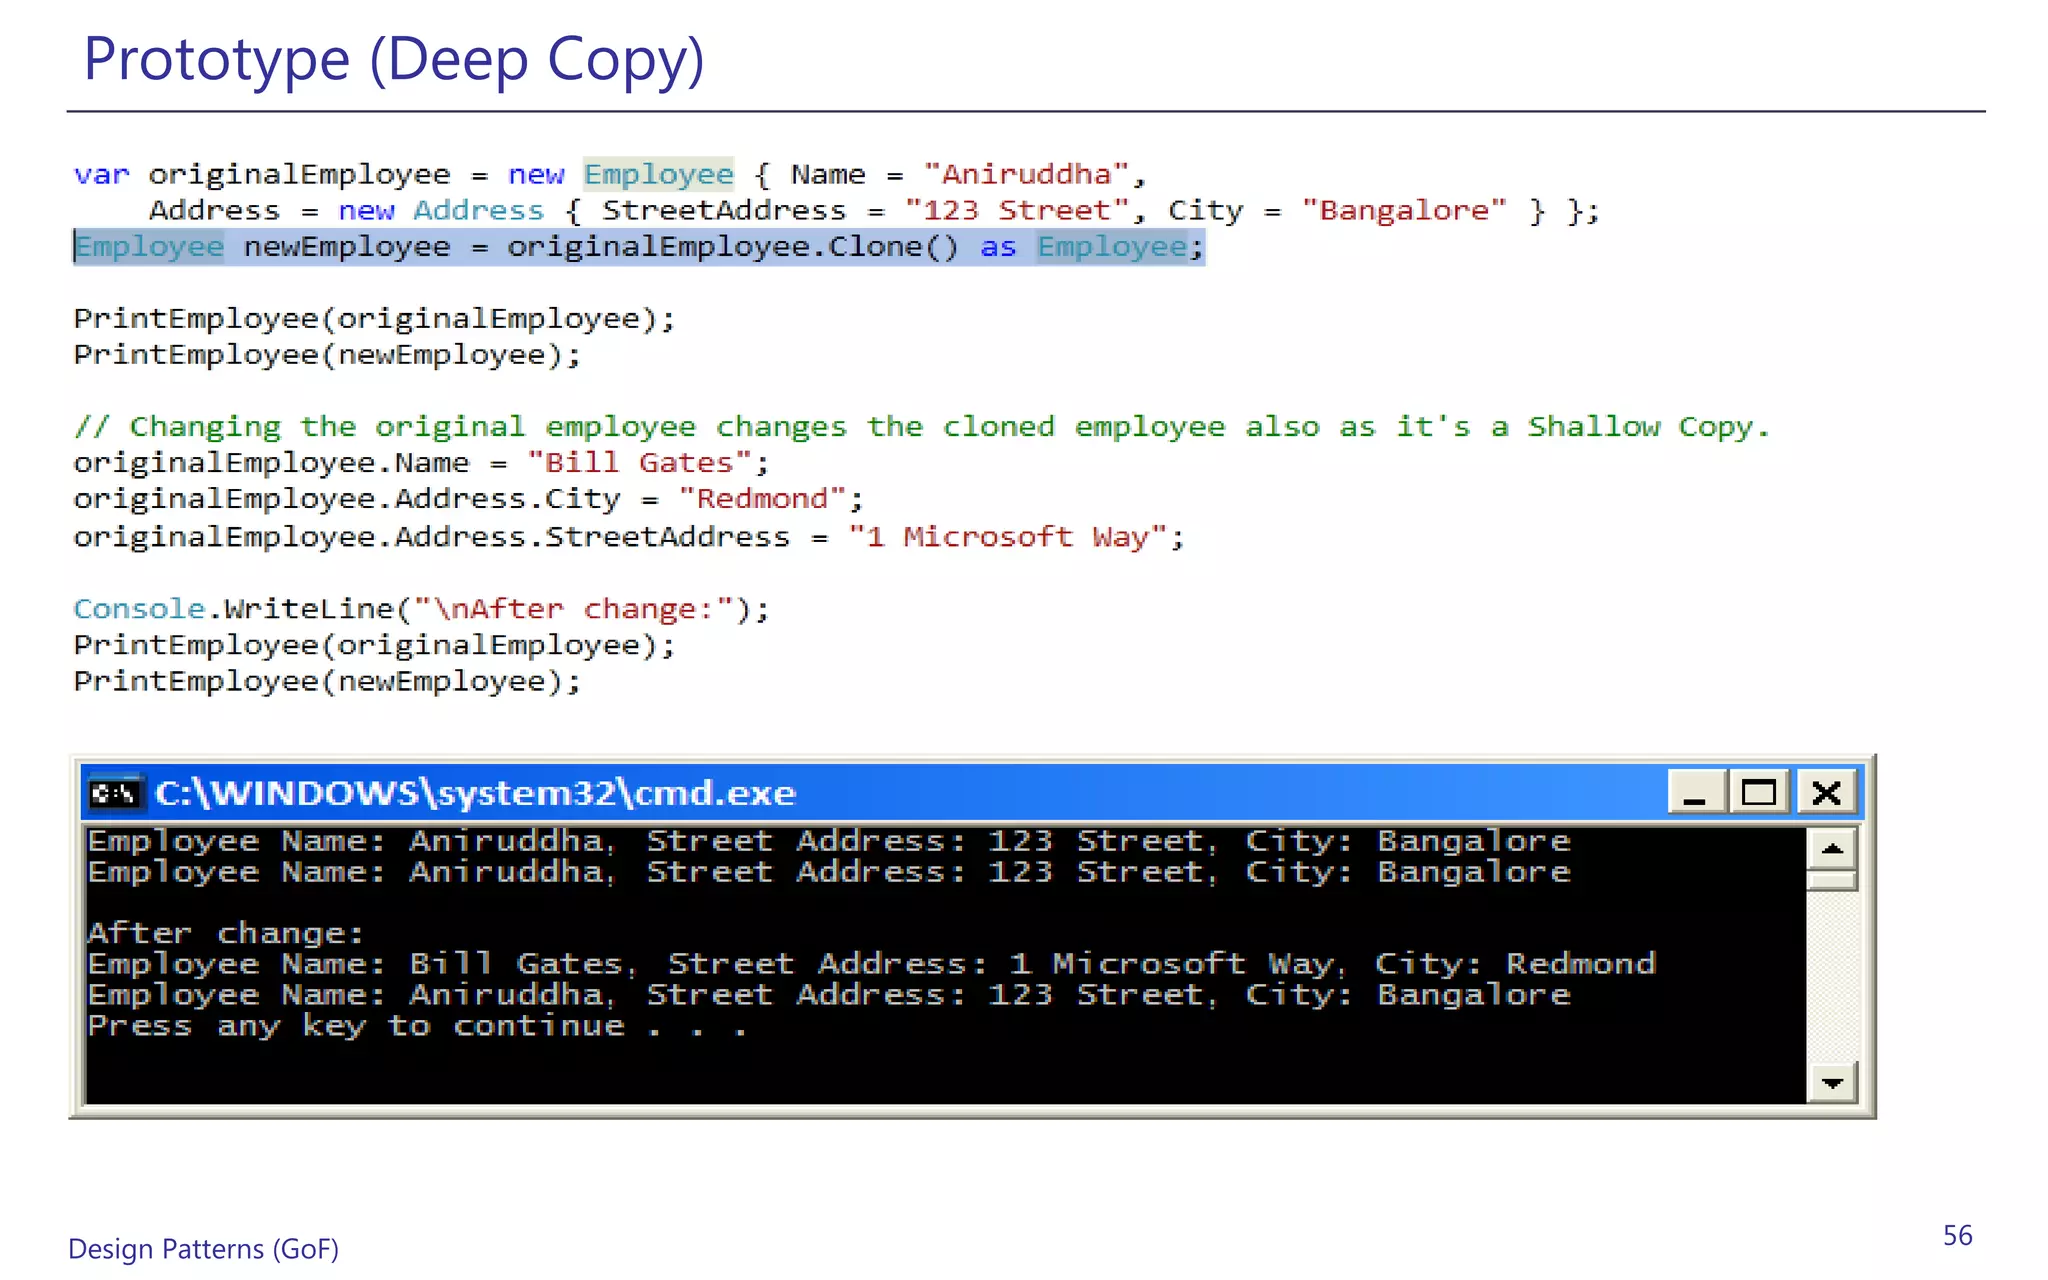Click the Console.WriteLine code line
2048x1280 pixels.
point(420,609)
